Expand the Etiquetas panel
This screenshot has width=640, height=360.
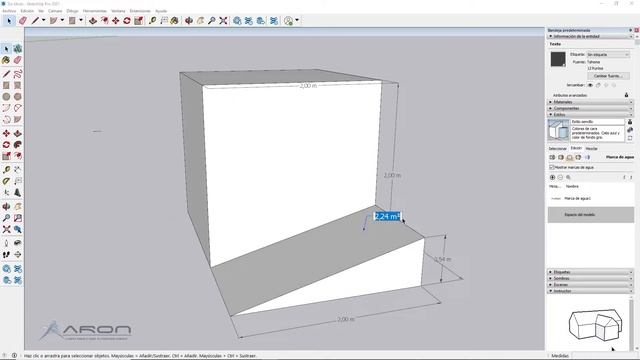click(591, 272)
